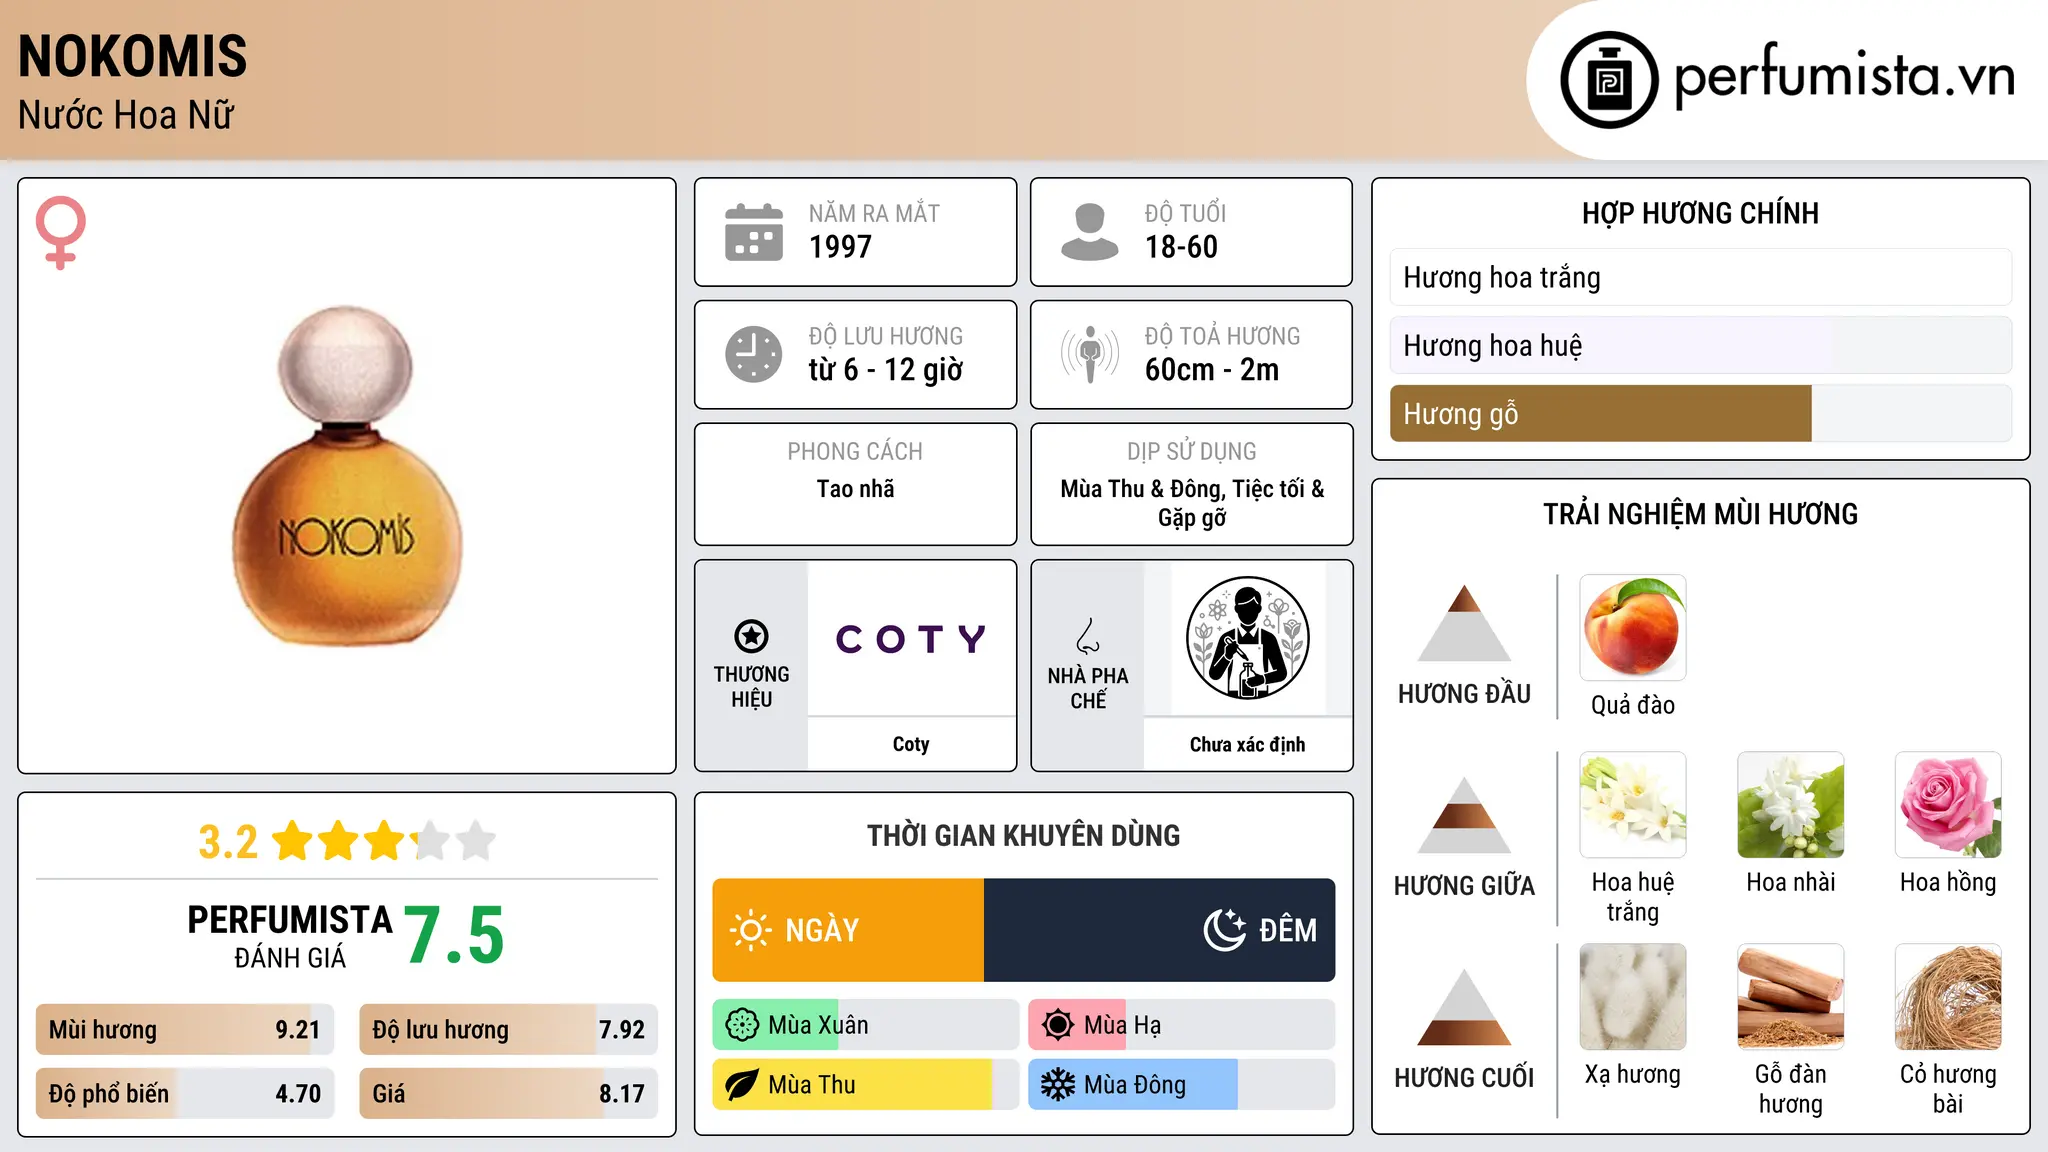Click the Tao nhã style value
Image resolution: width=2048 pixels, height=1152 pixels.
pos(855,489)
